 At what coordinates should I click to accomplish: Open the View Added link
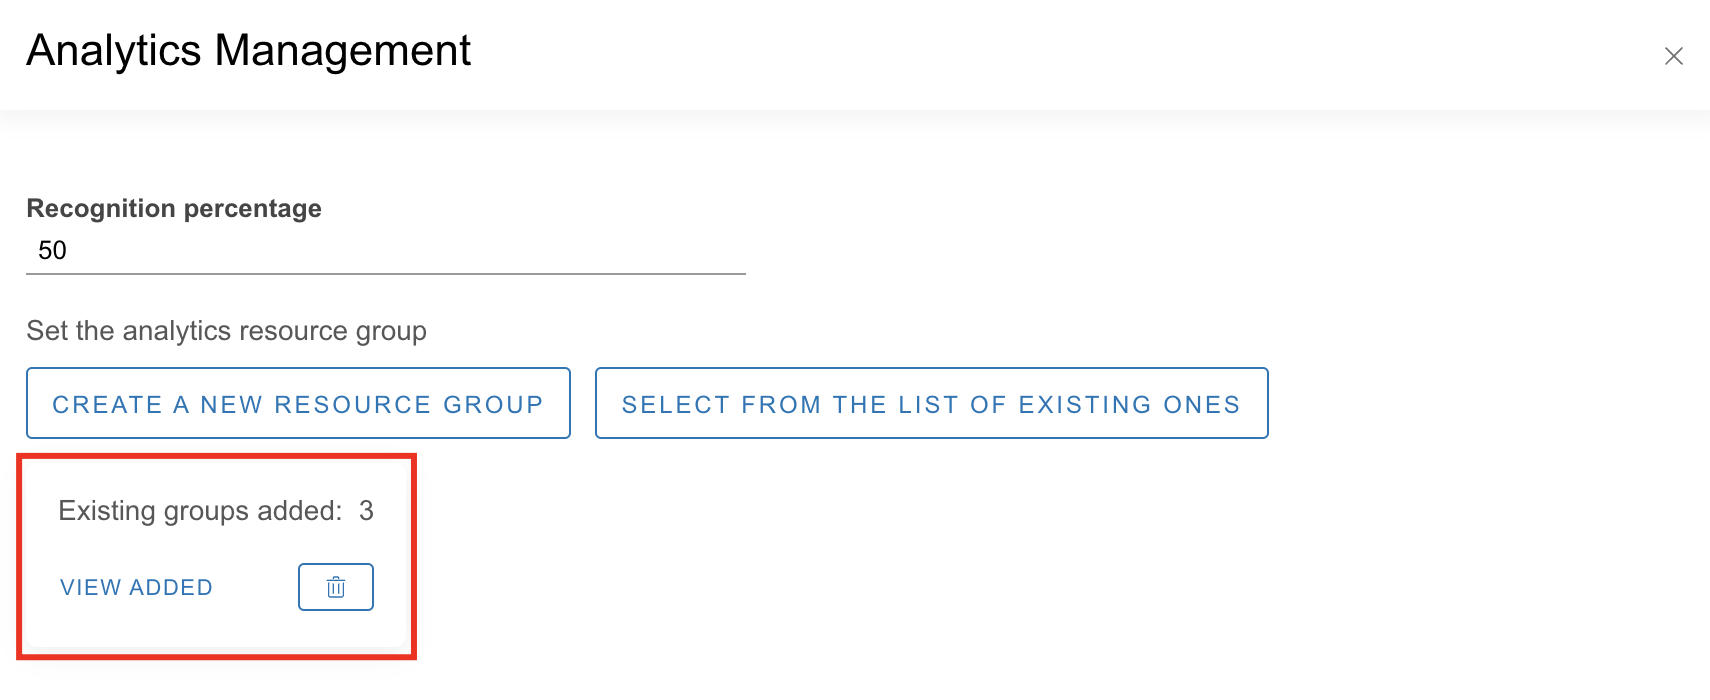[x=136, y=588]
